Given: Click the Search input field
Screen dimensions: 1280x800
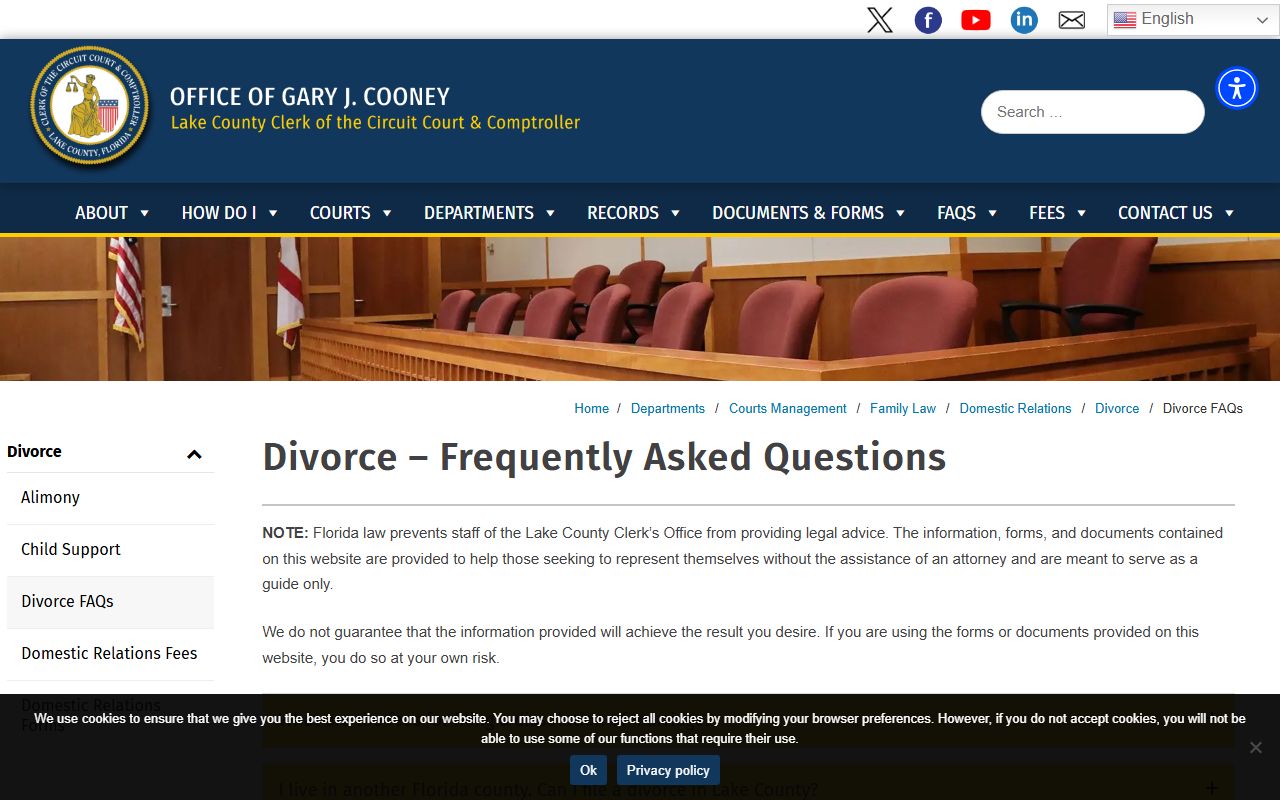Looking at the screenshot, I should click(x=1092, y=112).
